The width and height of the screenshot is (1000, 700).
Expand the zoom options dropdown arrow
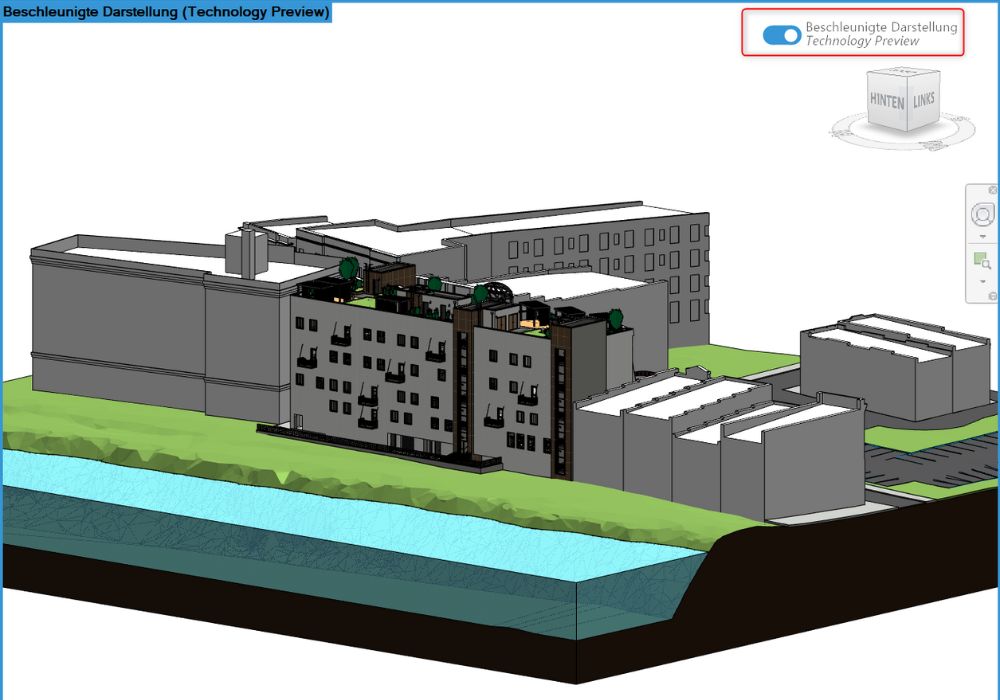coord(983,282)
